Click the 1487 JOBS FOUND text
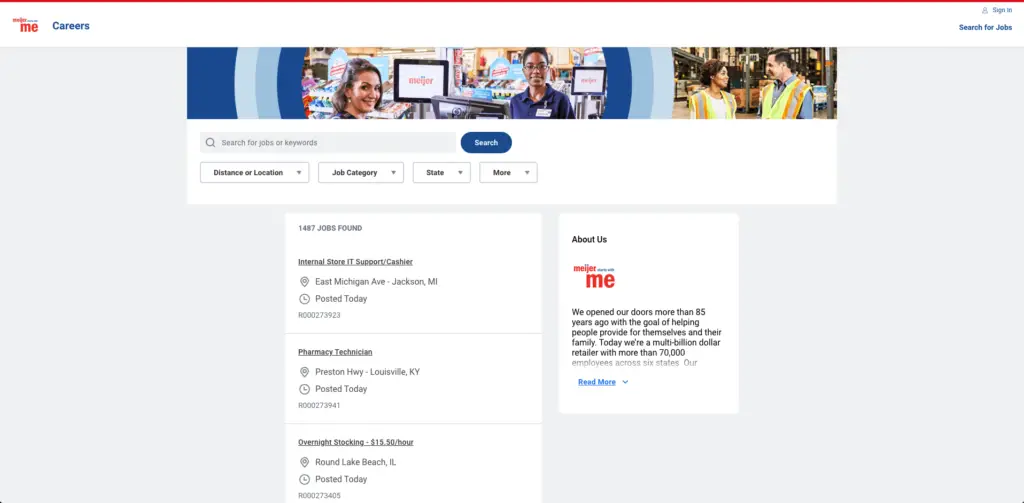 pos(330,229)
